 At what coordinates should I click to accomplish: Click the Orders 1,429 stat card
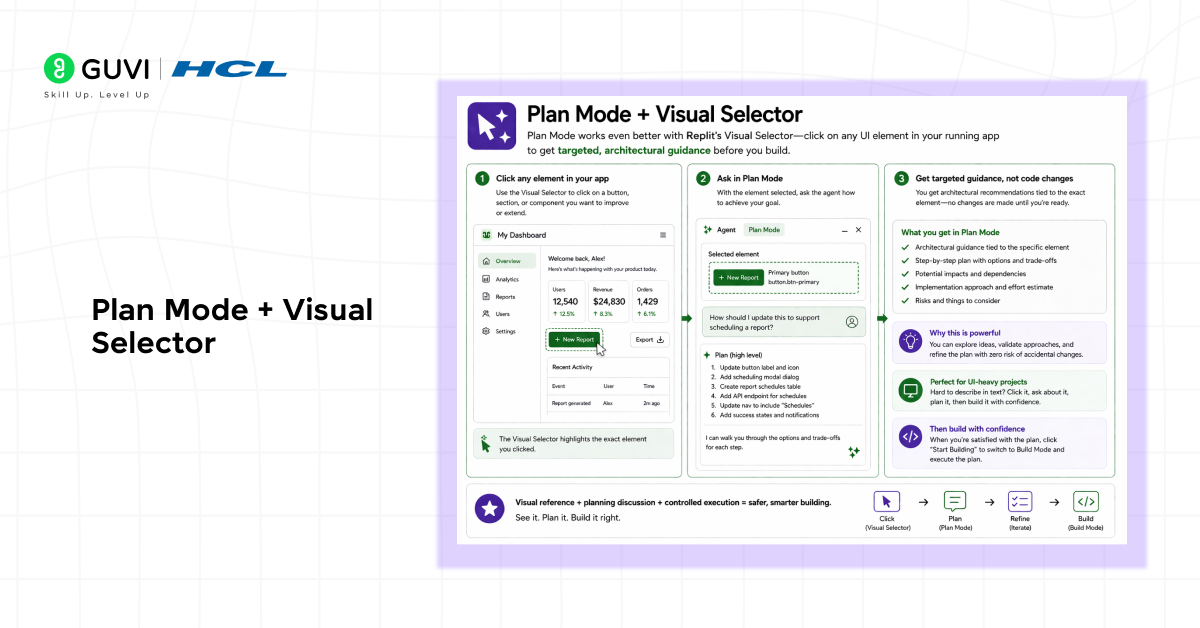click(x=650, y=300)
